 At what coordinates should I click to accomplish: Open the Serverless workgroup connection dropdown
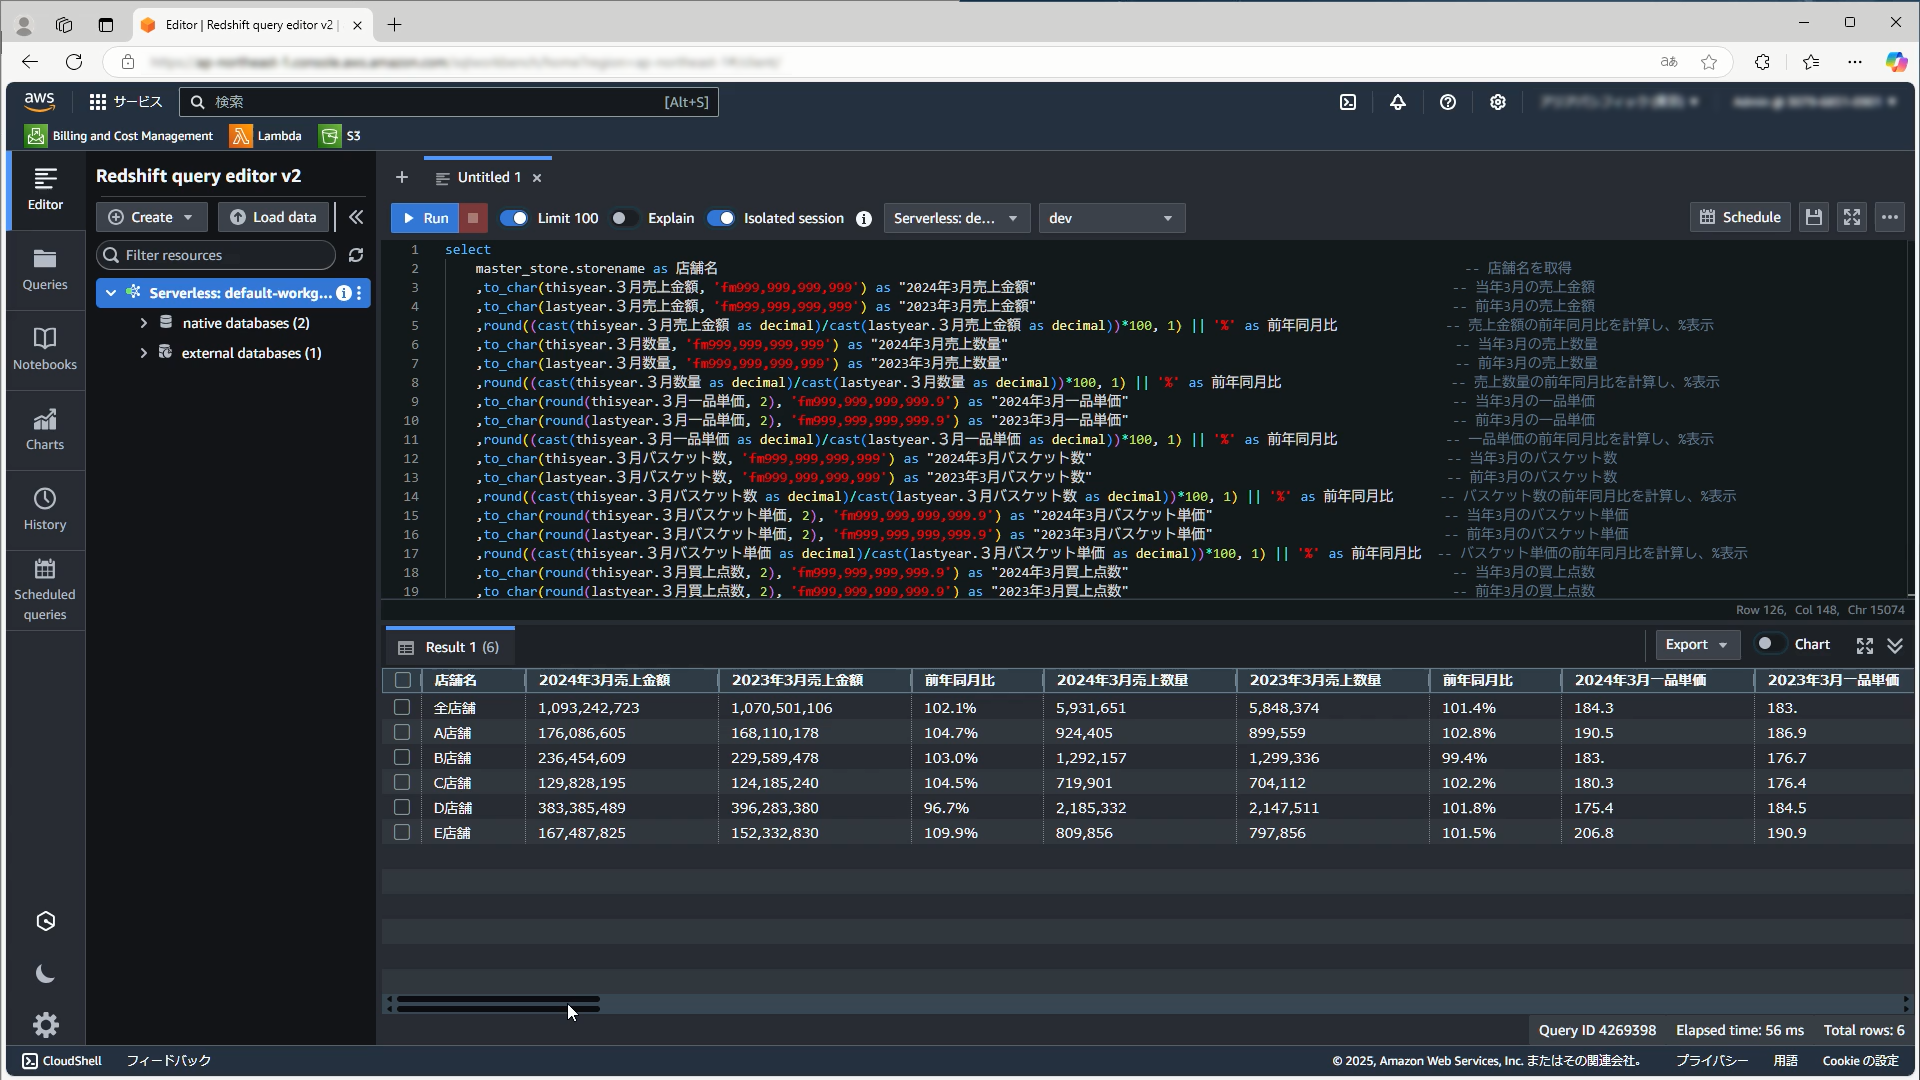(956, 218)
